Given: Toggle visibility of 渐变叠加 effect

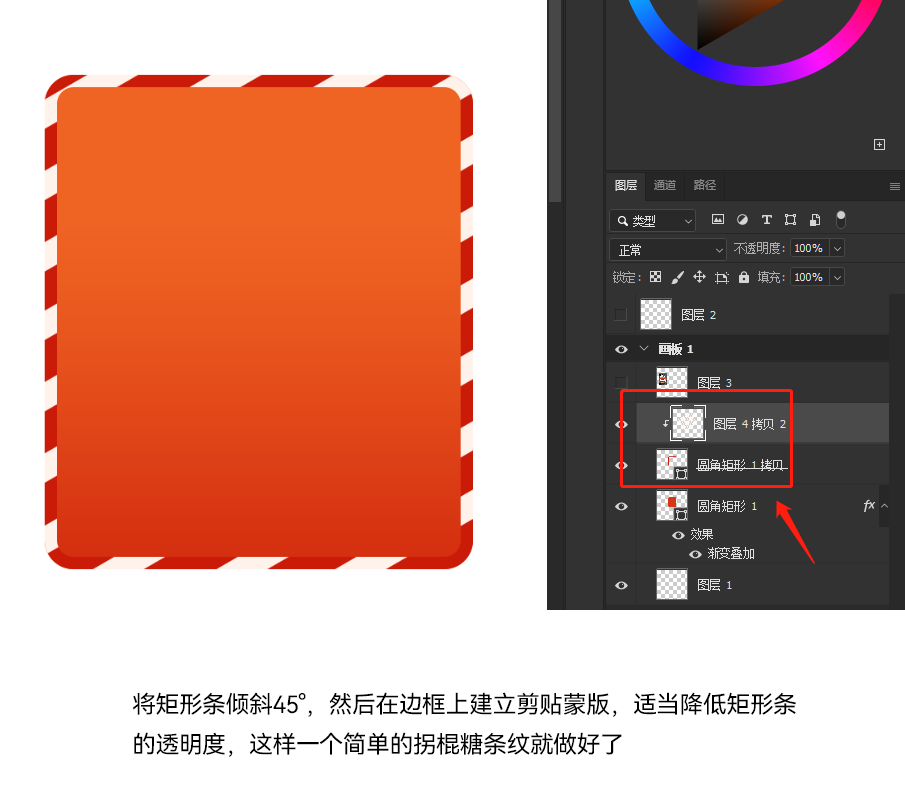Looking at the screenshot, I should pos(695,554).
